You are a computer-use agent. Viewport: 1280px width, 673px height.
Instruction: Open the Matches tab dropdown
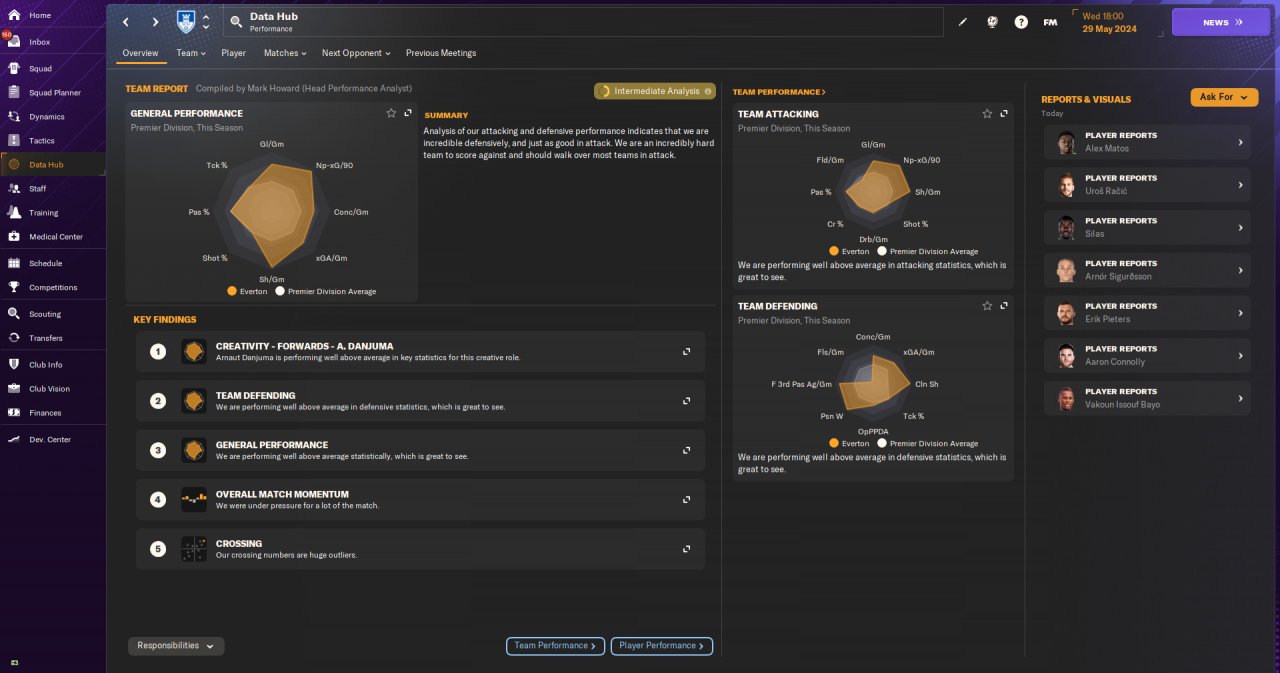tap(285, 53)
